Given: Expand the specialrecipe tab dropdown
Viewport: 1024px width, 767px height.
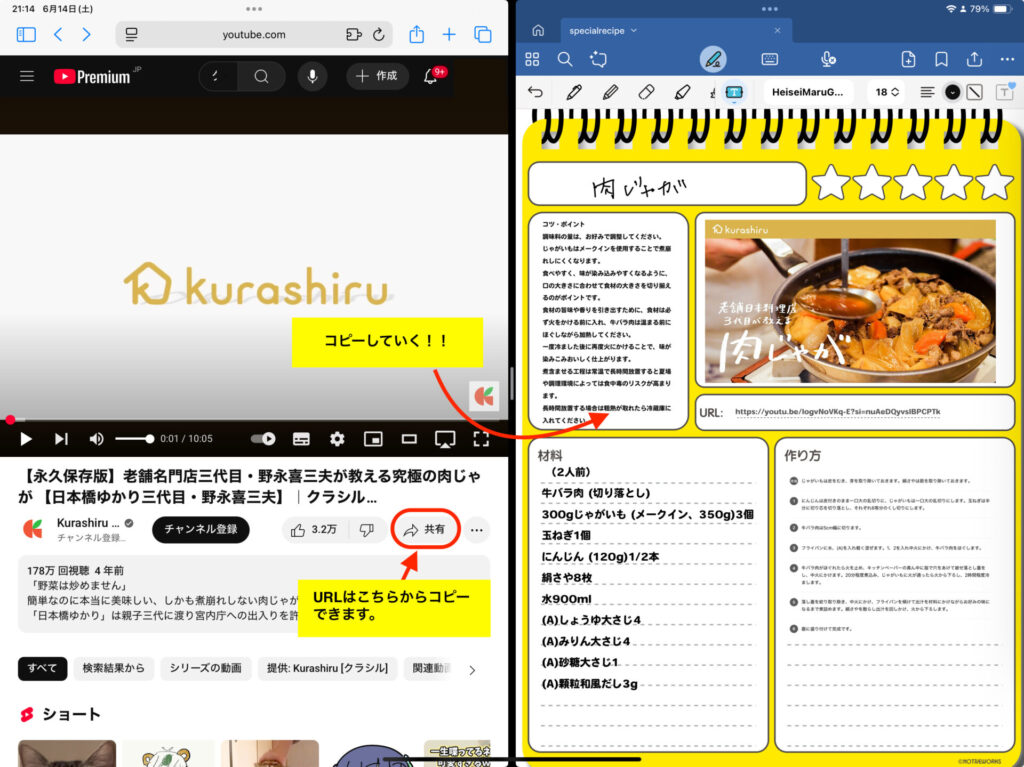Looking at the screenshot, I should coord(634,31).
